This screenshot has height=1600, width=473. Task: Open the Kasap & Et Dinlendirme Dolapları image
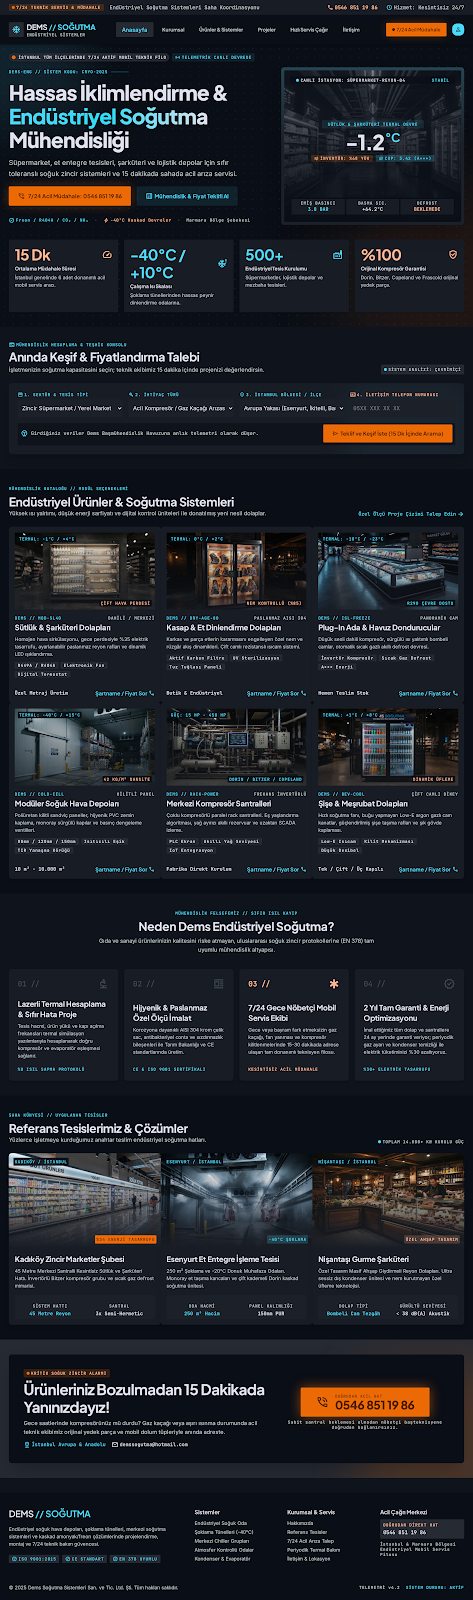(x=236, y=570)
